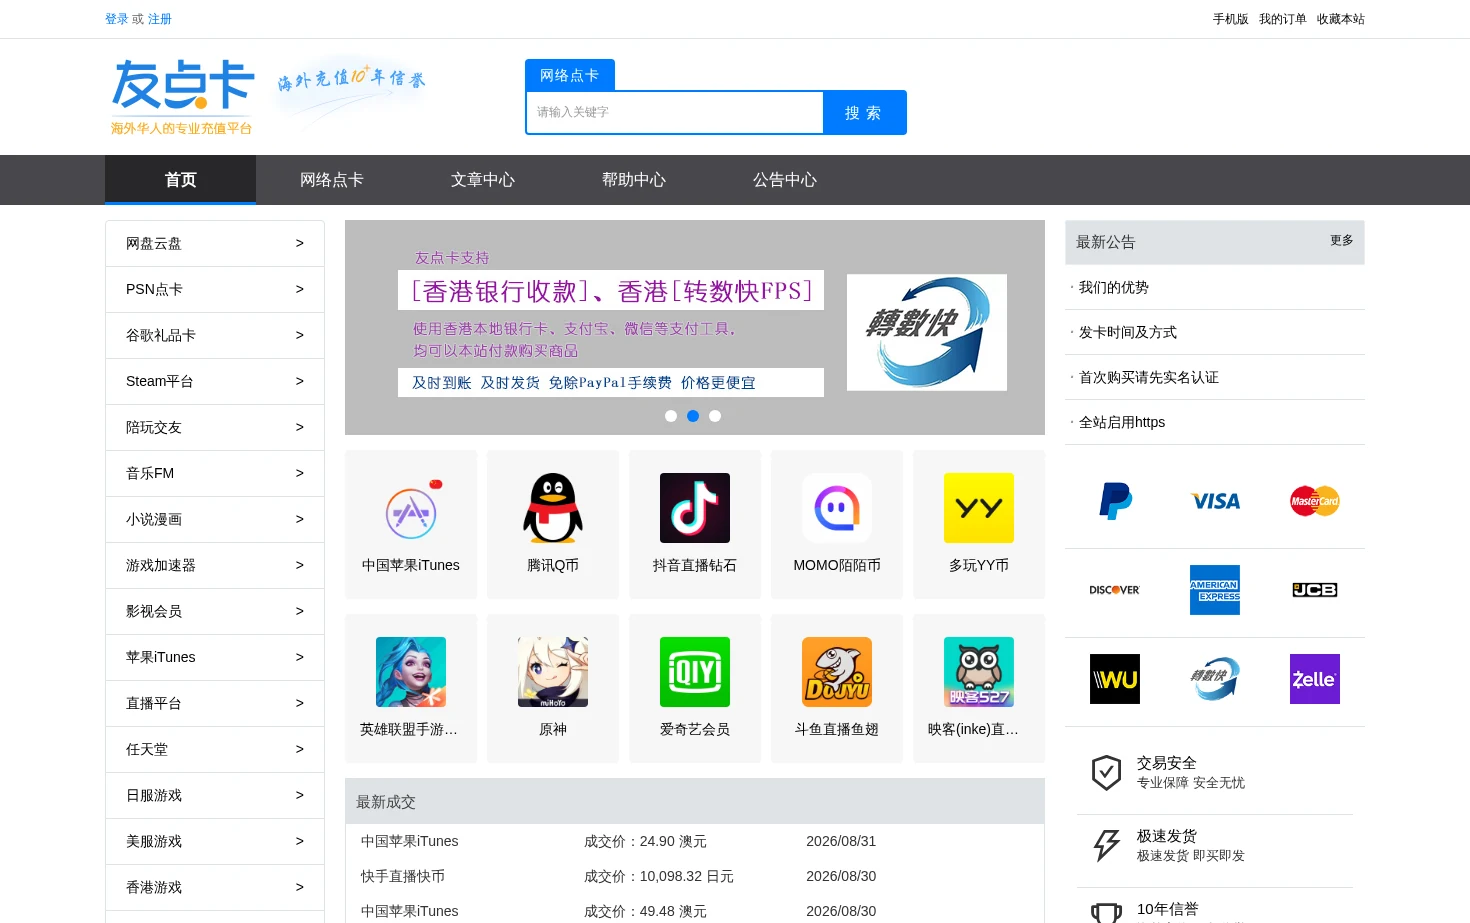Expand the 音乐FM category arrow
The width and height of the screenshot is (1470, 923).
pyautogui.click(x=299, y=473)
